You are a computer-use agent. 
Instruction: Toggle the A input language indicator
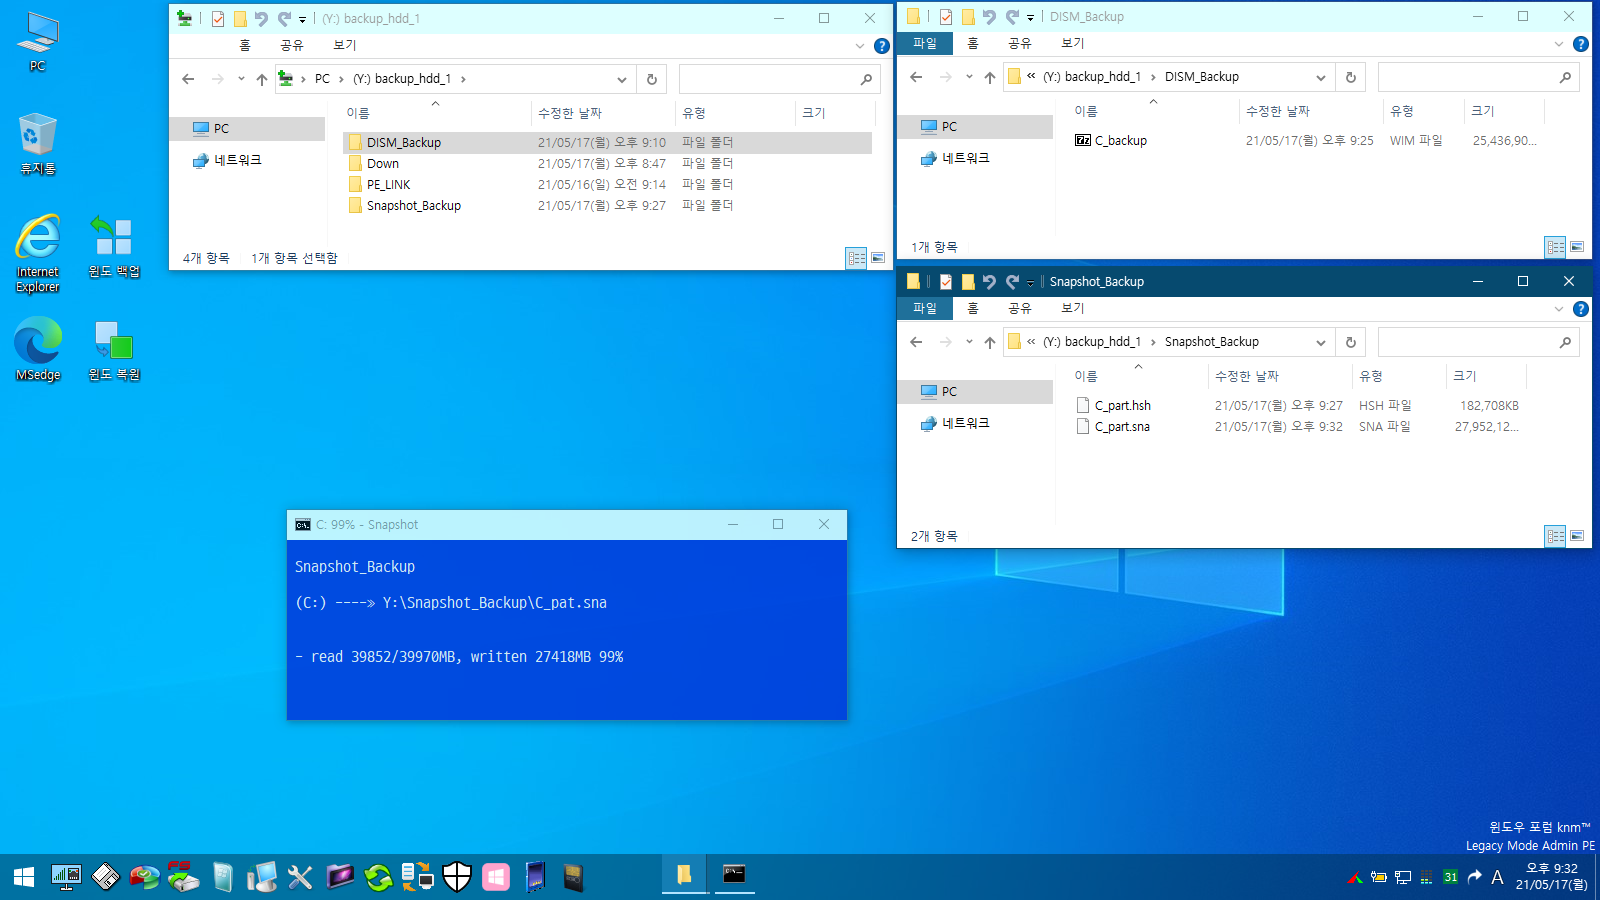(1497, 877)
